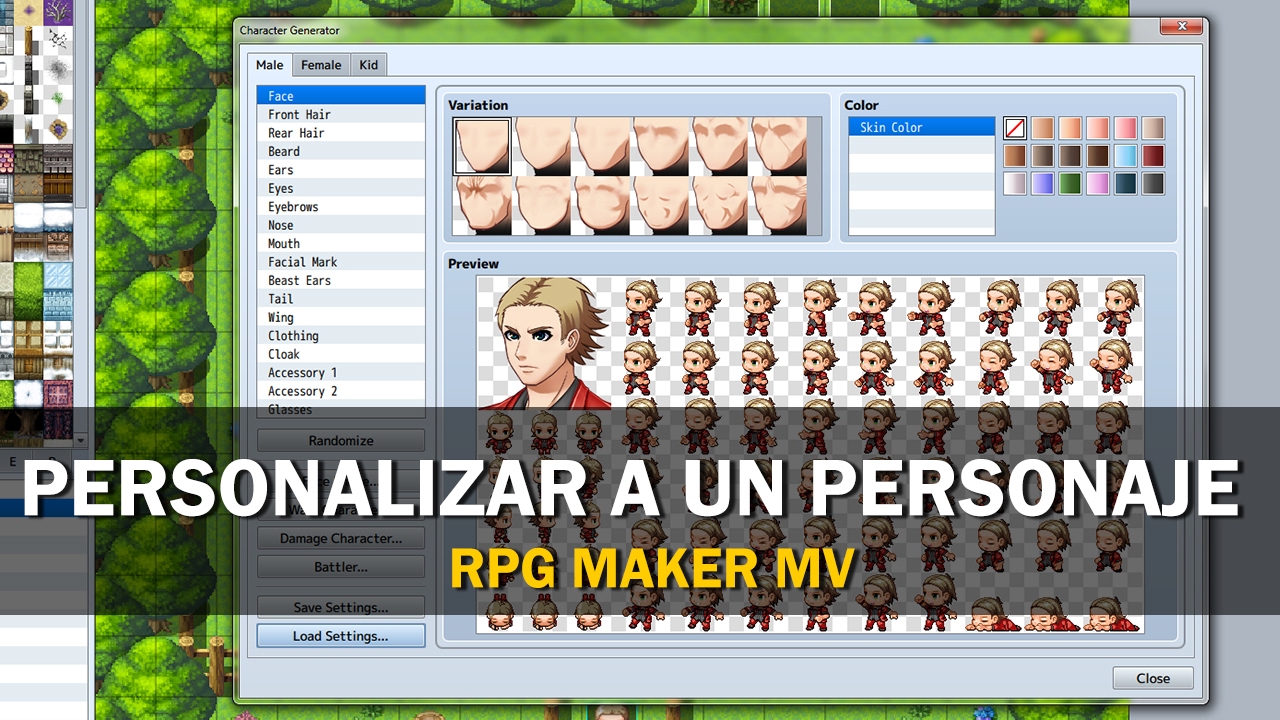Pick the no-color swatch with red slash
The height and width of the screenshot is (720, 1280).
coord(1015,128)
